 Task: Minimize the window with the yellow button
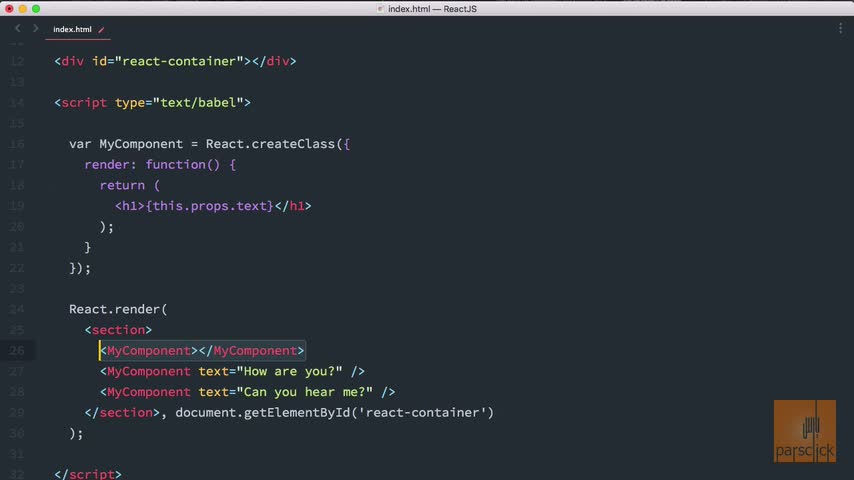click(x=22, y=9)
